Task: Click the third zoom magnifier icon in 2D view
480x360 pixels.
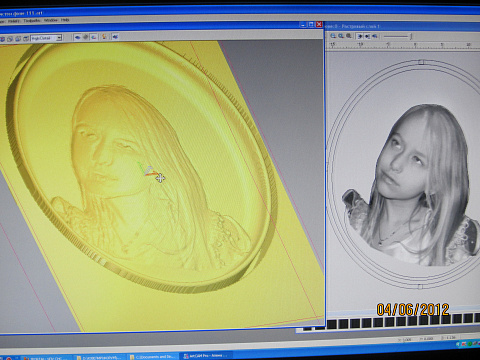Action: pyautogui.click(x=348, y=36)
